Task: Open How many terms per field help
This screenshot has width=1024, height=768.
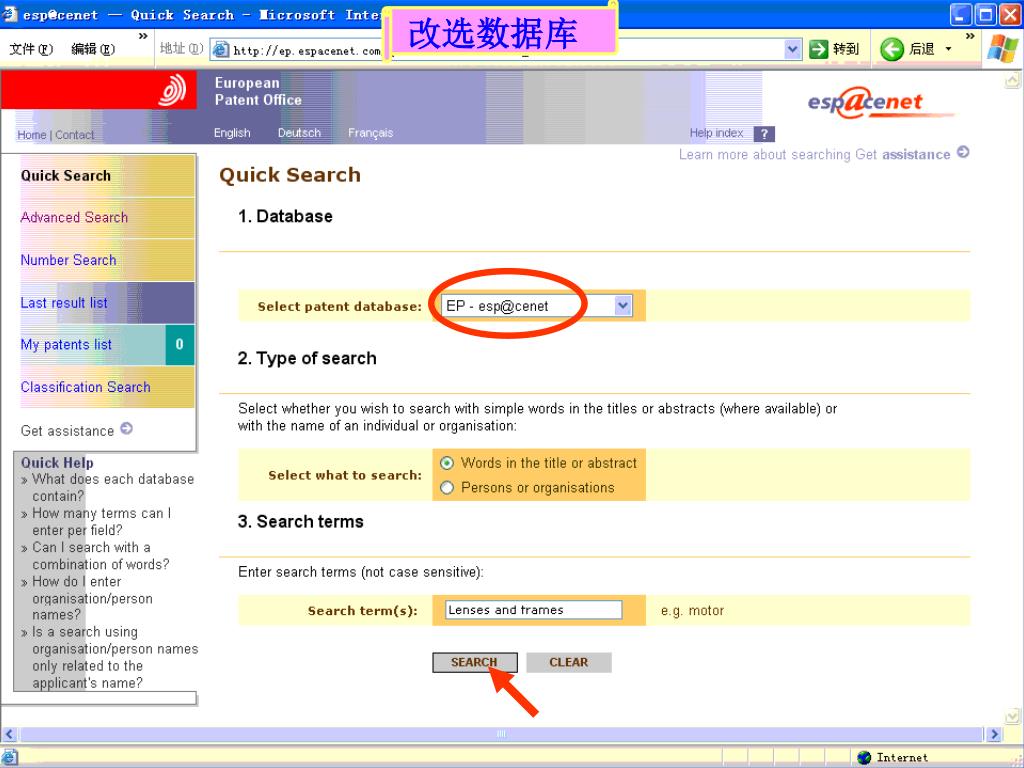Action: coord(102,522)
